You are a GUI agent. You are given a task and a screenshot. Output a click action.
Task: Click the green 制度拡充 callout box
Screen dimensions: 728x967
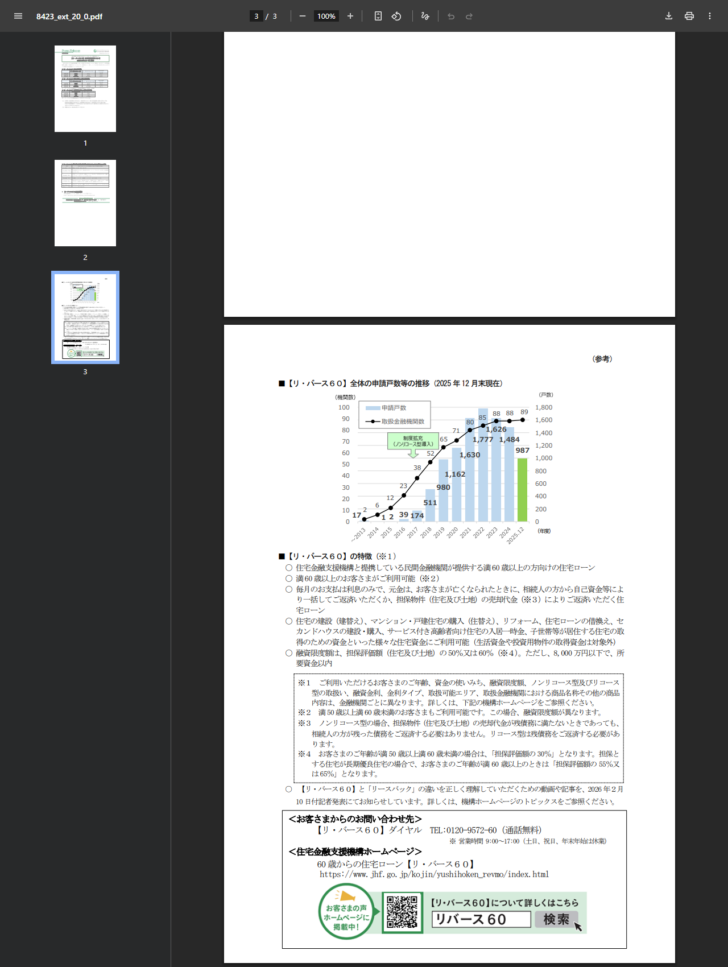click(413, 440)
